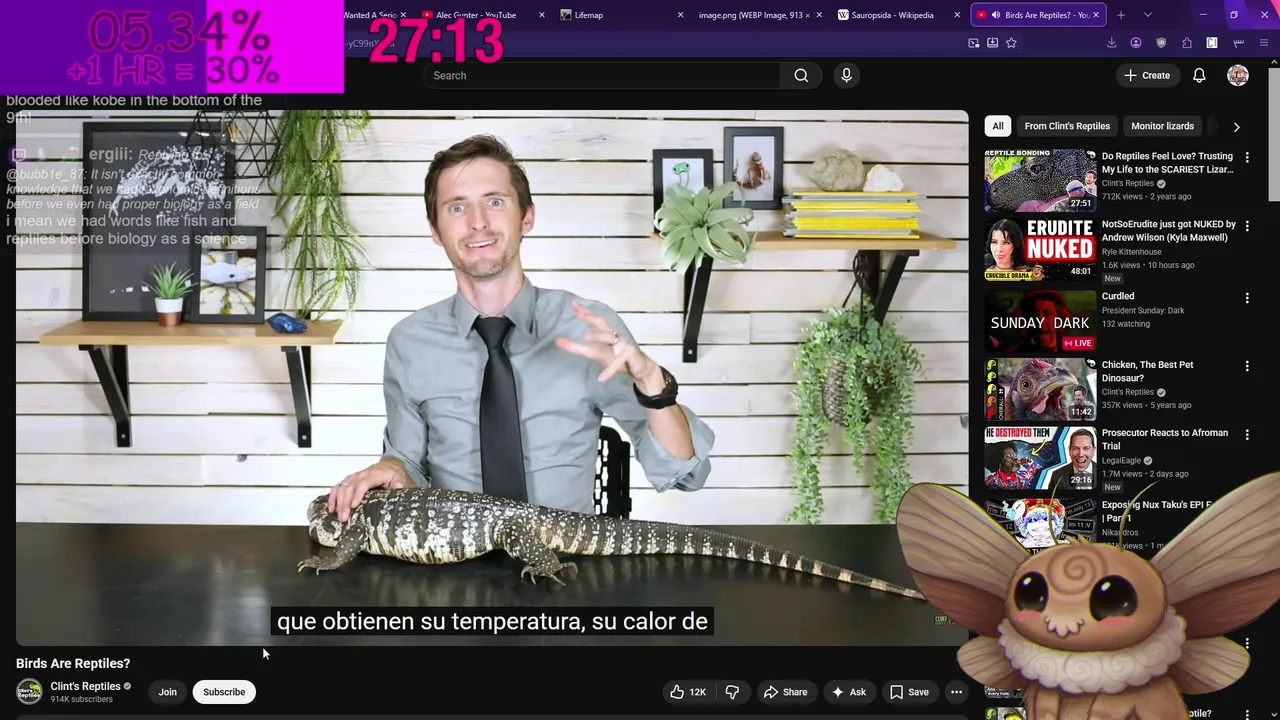This screenshot has width=1280, height=720.
Task: Click the 914K subscribers text
Action: (x=82, y=699)
